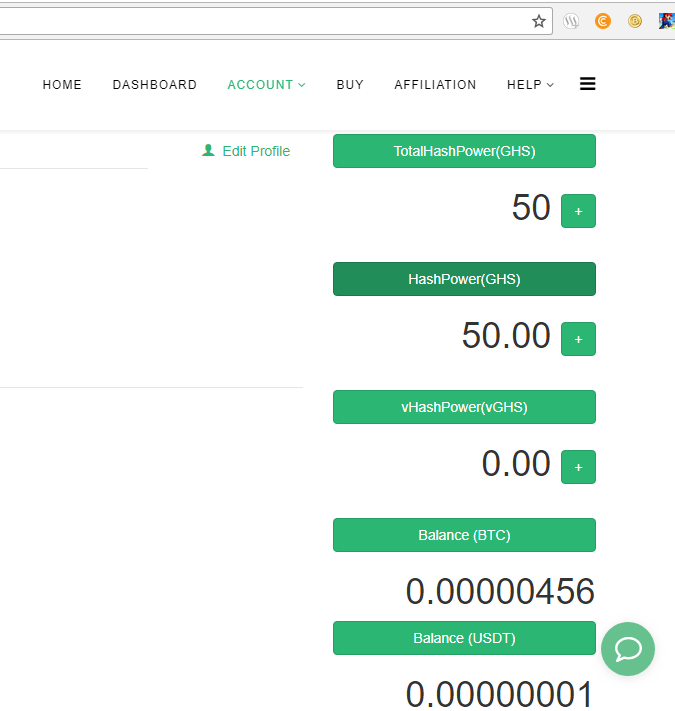675x711 pixels.
Task: Click the orange C extension icon
Action: pyautogui.click(x=602, y=21)
